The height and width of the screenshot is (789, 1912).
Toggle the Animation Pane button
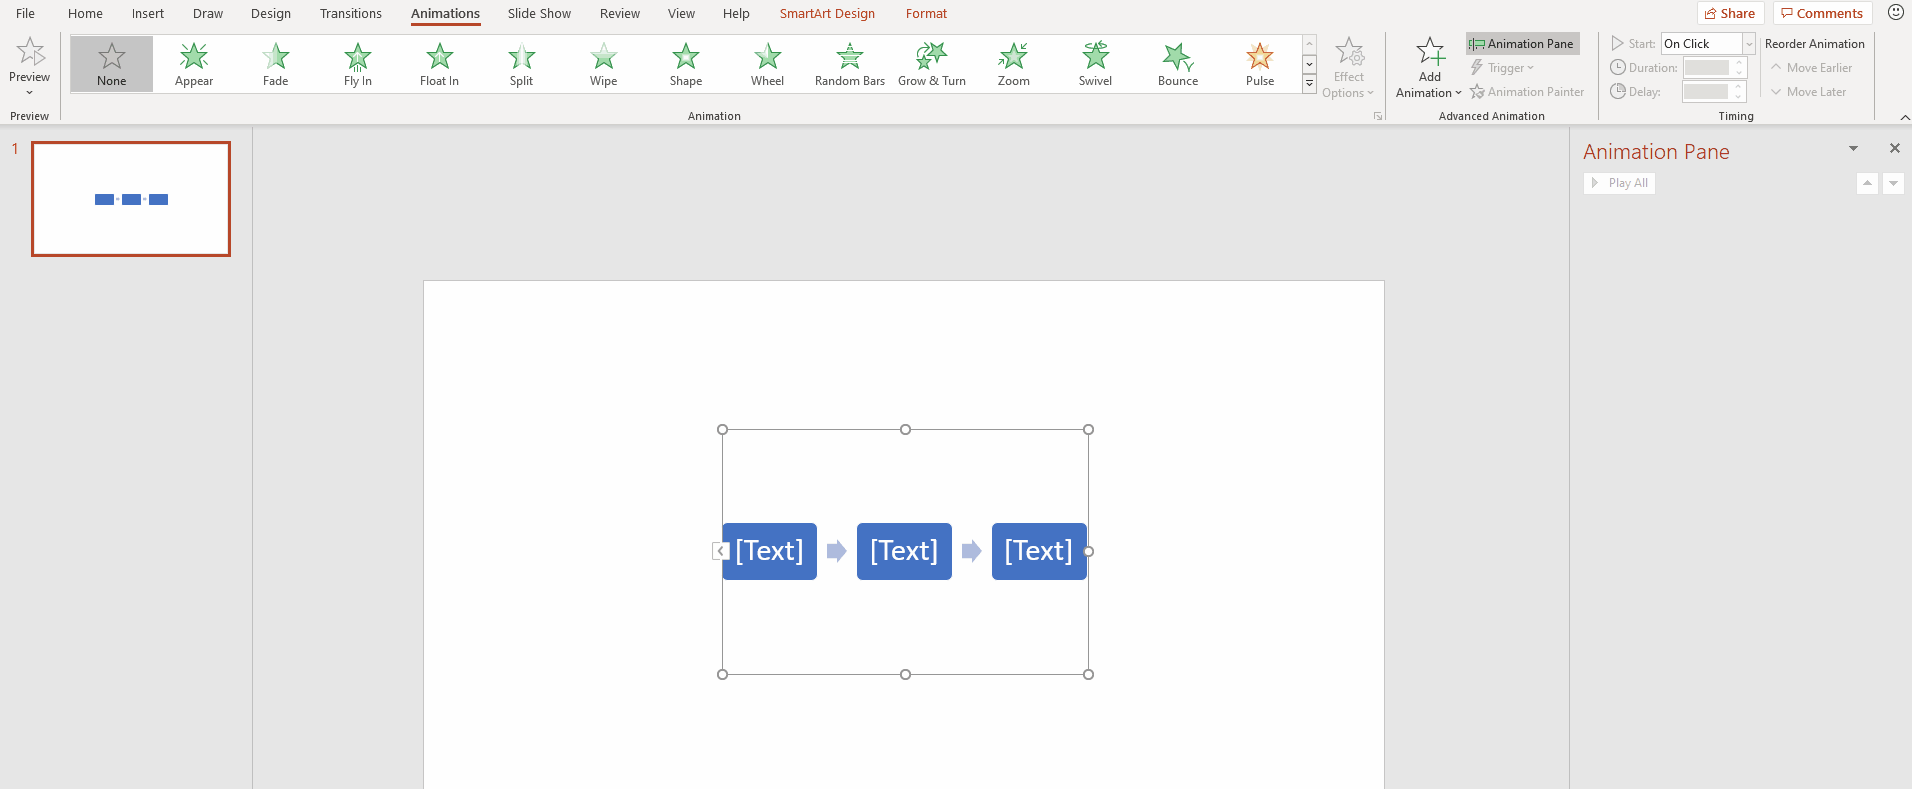click(1522, 44)
